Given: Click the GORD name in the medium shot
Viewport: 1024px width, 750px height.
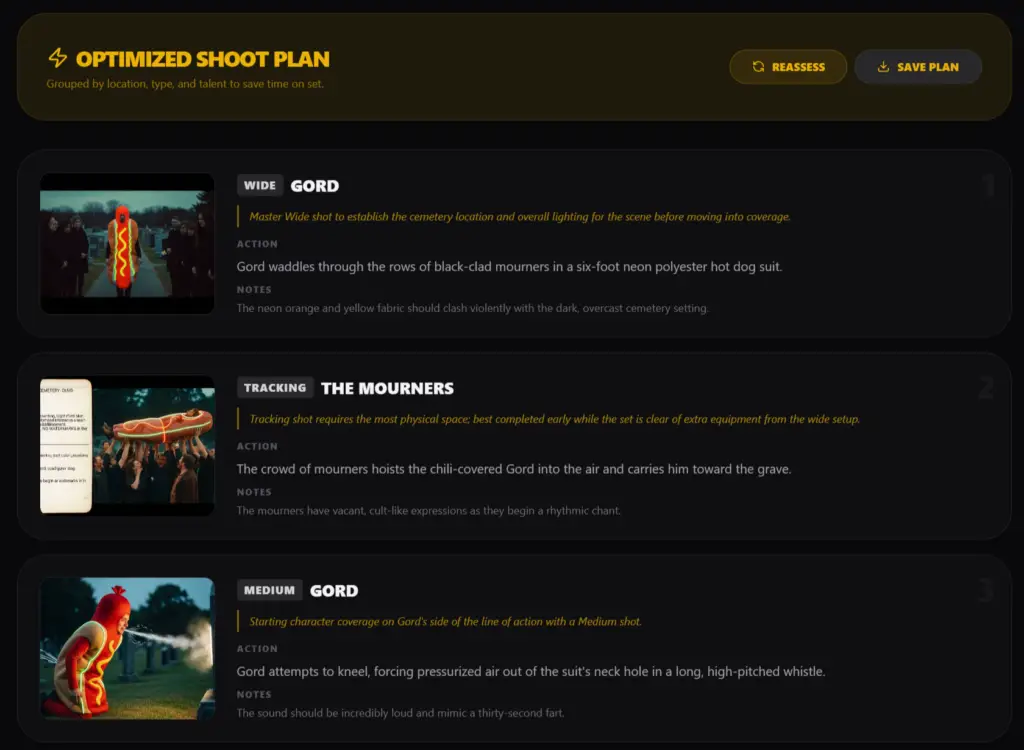Looking at the screenshot, I should pyautogui.click(x=334, y=591).
